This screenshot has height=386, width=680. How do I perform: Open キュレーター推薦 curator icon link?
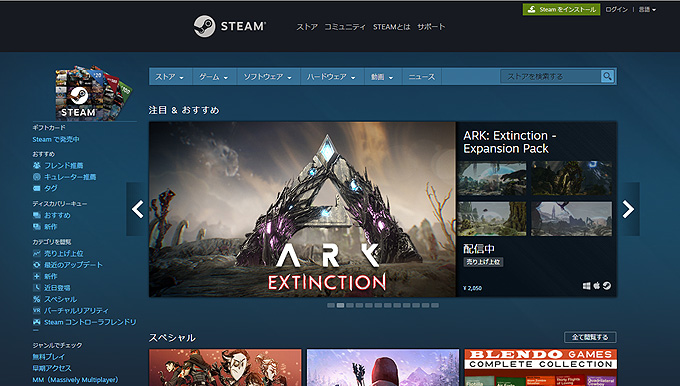36,177
